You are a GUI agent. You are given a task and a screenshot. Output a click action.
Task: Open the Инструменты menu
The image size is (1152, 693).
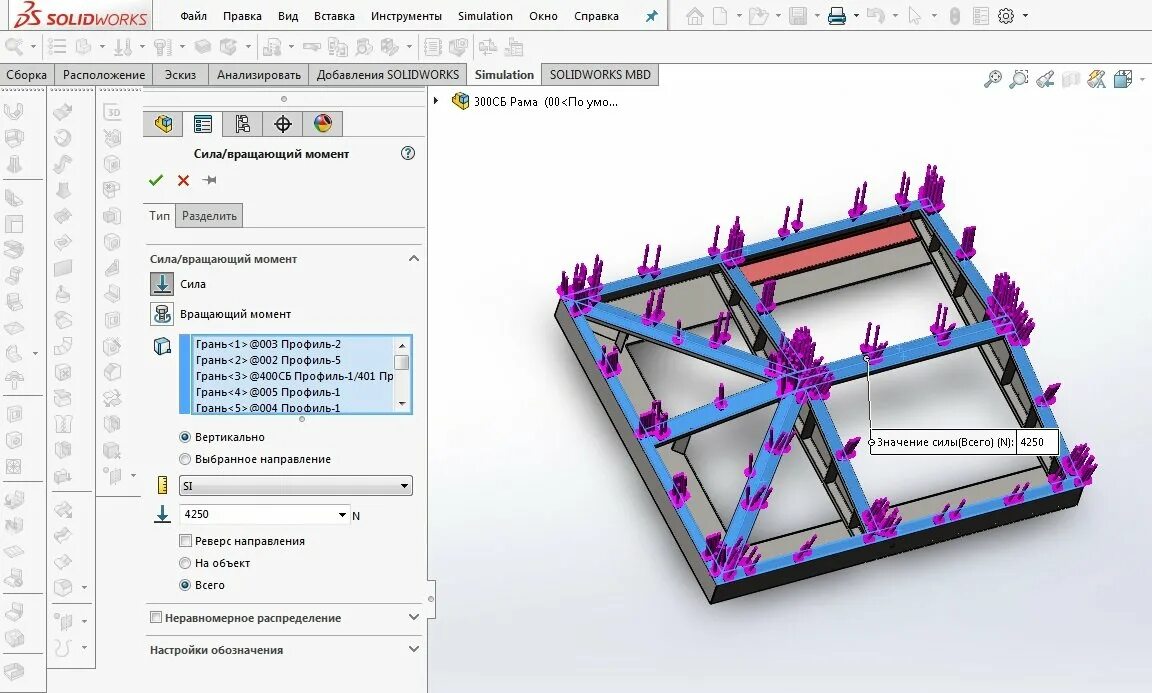coord(406,15)
